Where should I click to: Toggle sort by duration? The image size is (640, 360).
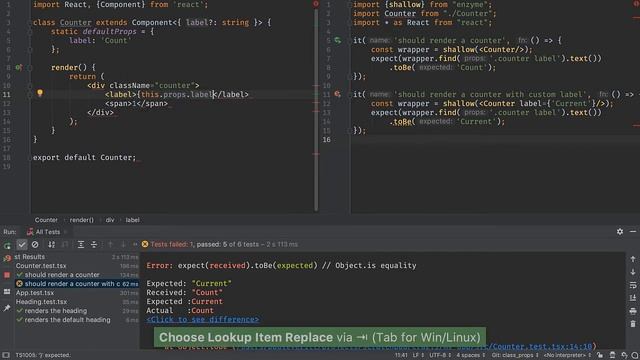[x=64, y=244]
